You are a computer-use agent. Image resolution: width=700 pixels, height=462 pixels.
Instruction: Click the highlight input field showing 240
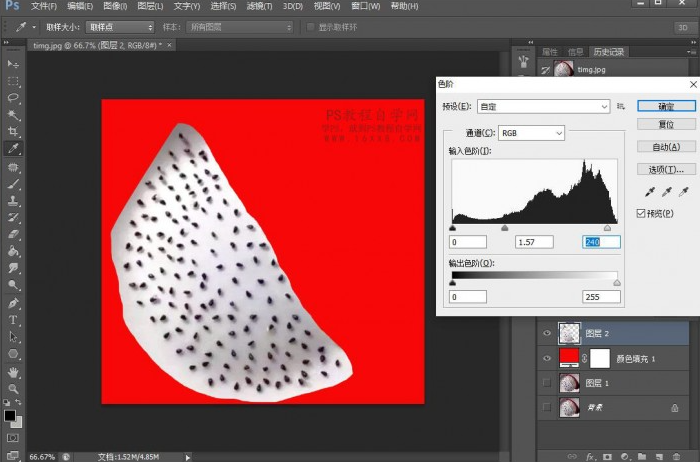(x=601, y=242)
